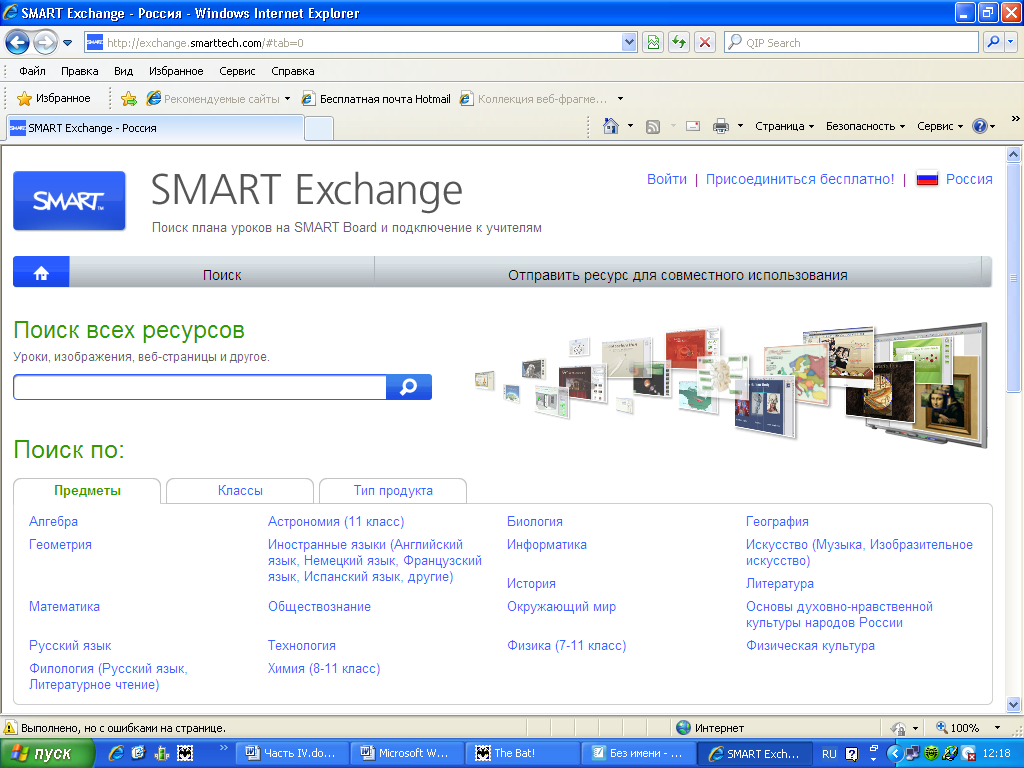Open Бесплатная почта Hotmail favorite
Image resolution: width=1024 pixels, height=768 pixels.
(x=376, y=99)
